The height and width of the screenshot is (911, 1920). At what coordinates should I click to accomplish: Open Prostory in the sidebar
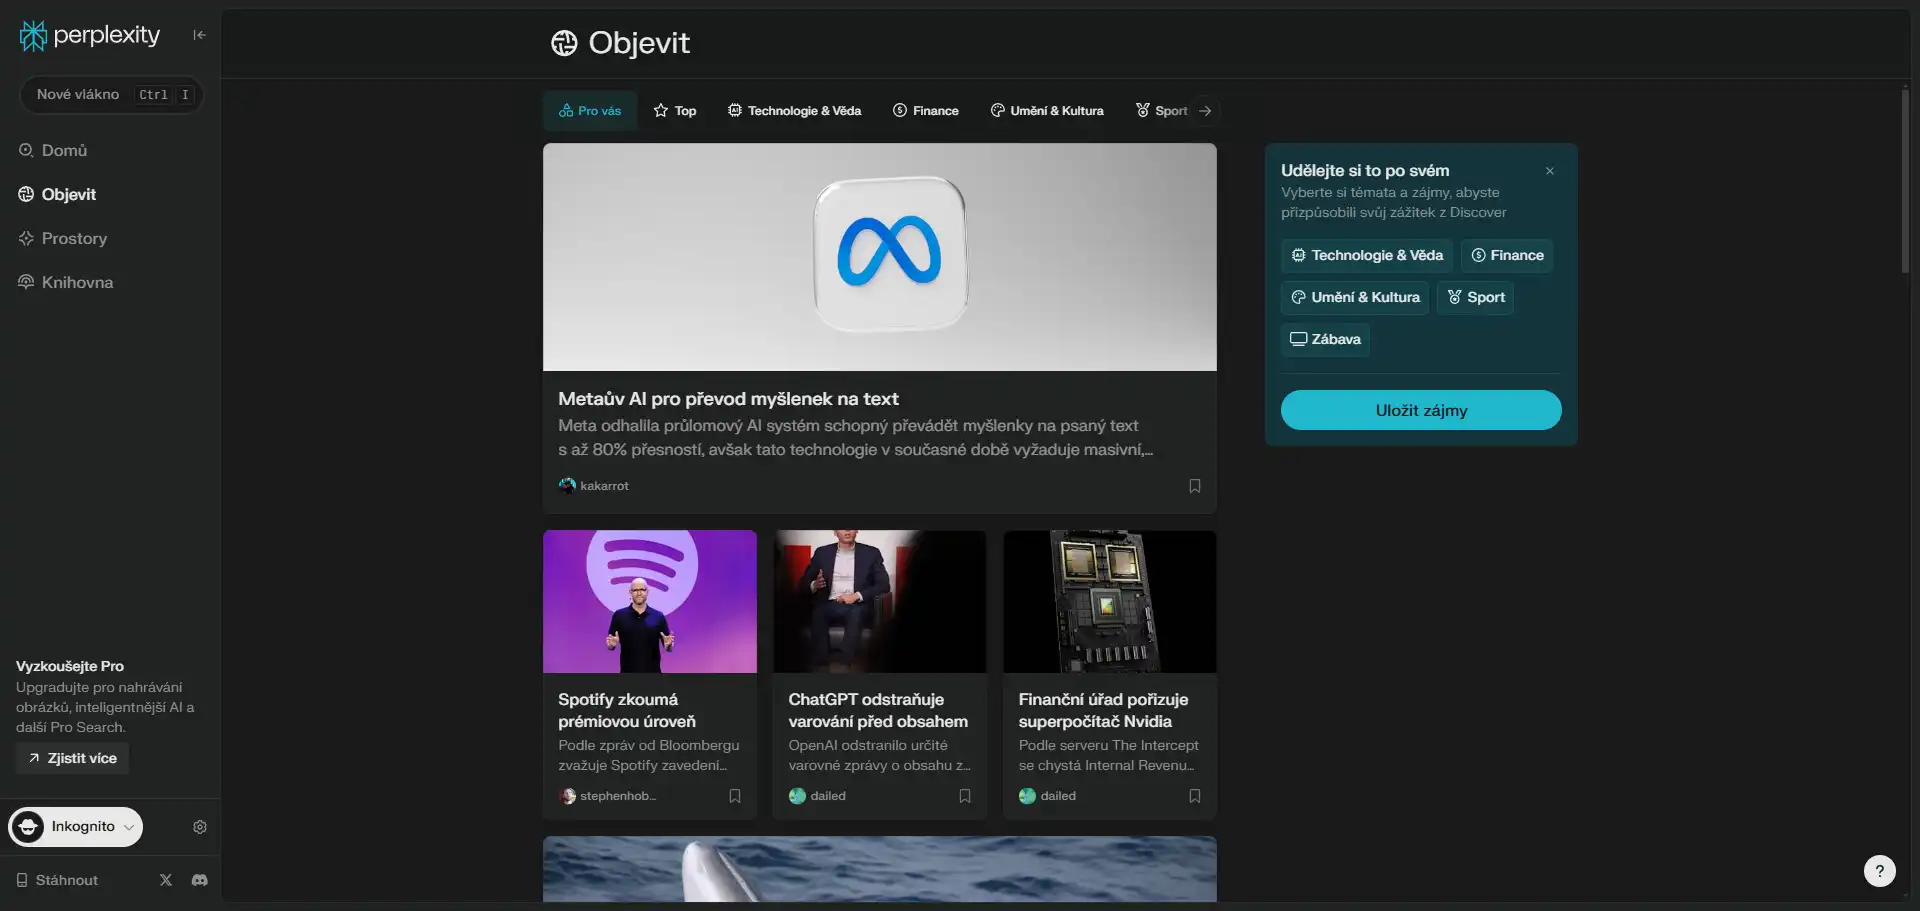pos(62,238)
